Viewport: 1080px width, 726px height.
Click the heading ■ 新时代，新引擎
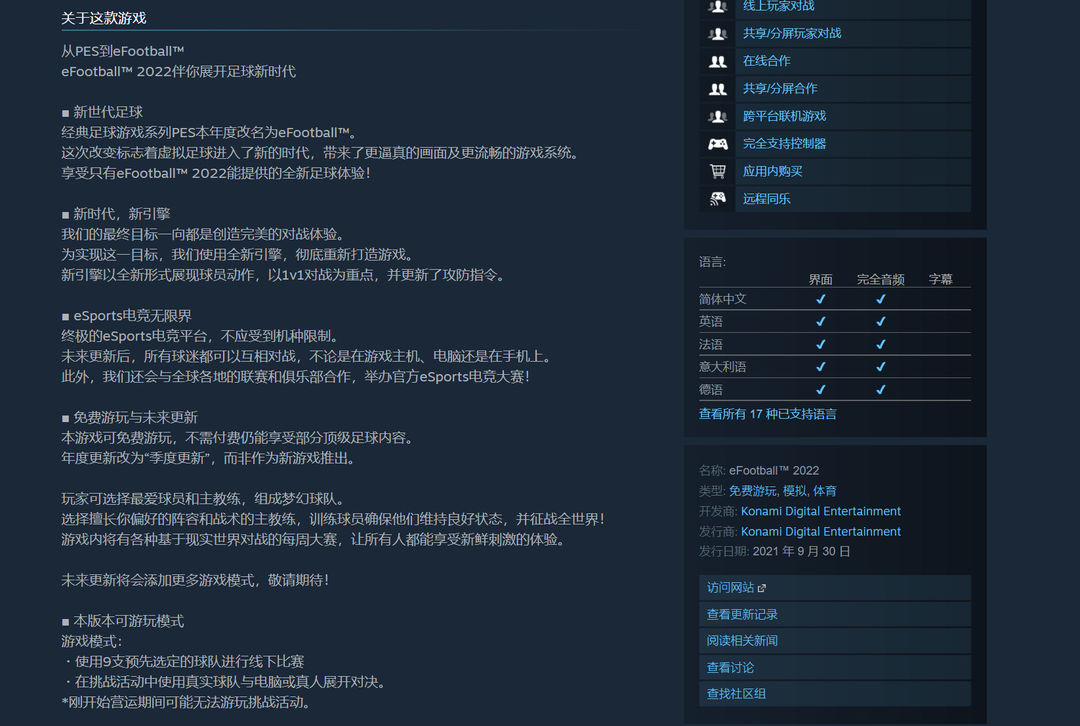[116, 214]
